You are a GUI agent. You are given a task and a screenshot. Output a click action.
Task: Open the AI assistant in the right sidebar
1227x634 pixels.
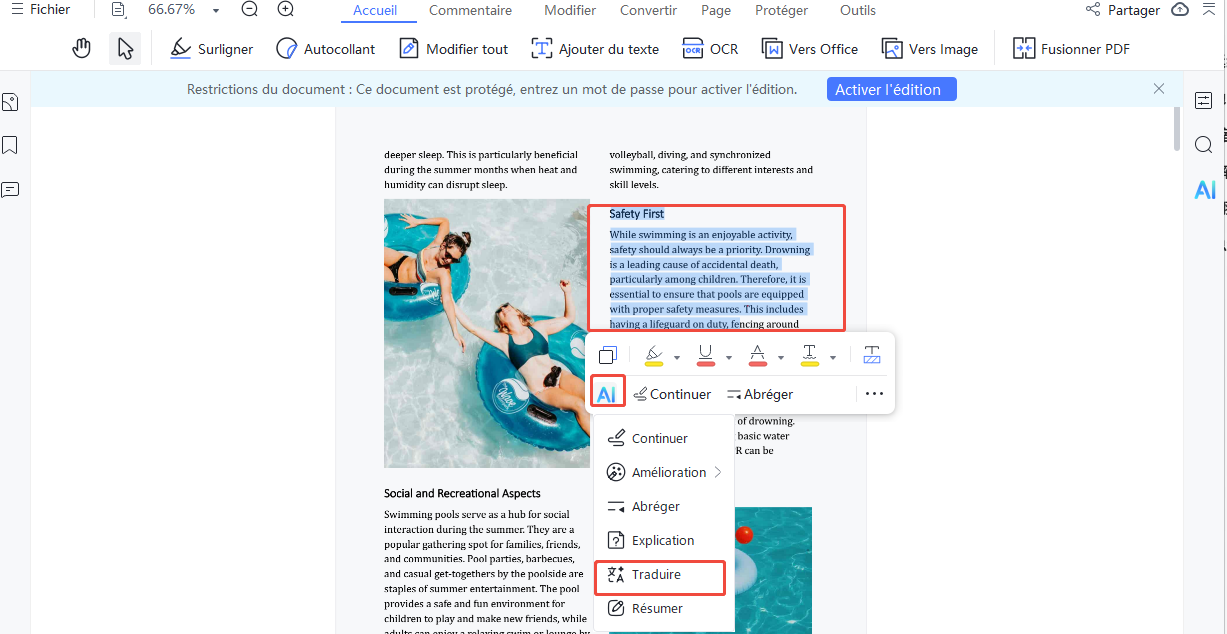coord(1204,189)
